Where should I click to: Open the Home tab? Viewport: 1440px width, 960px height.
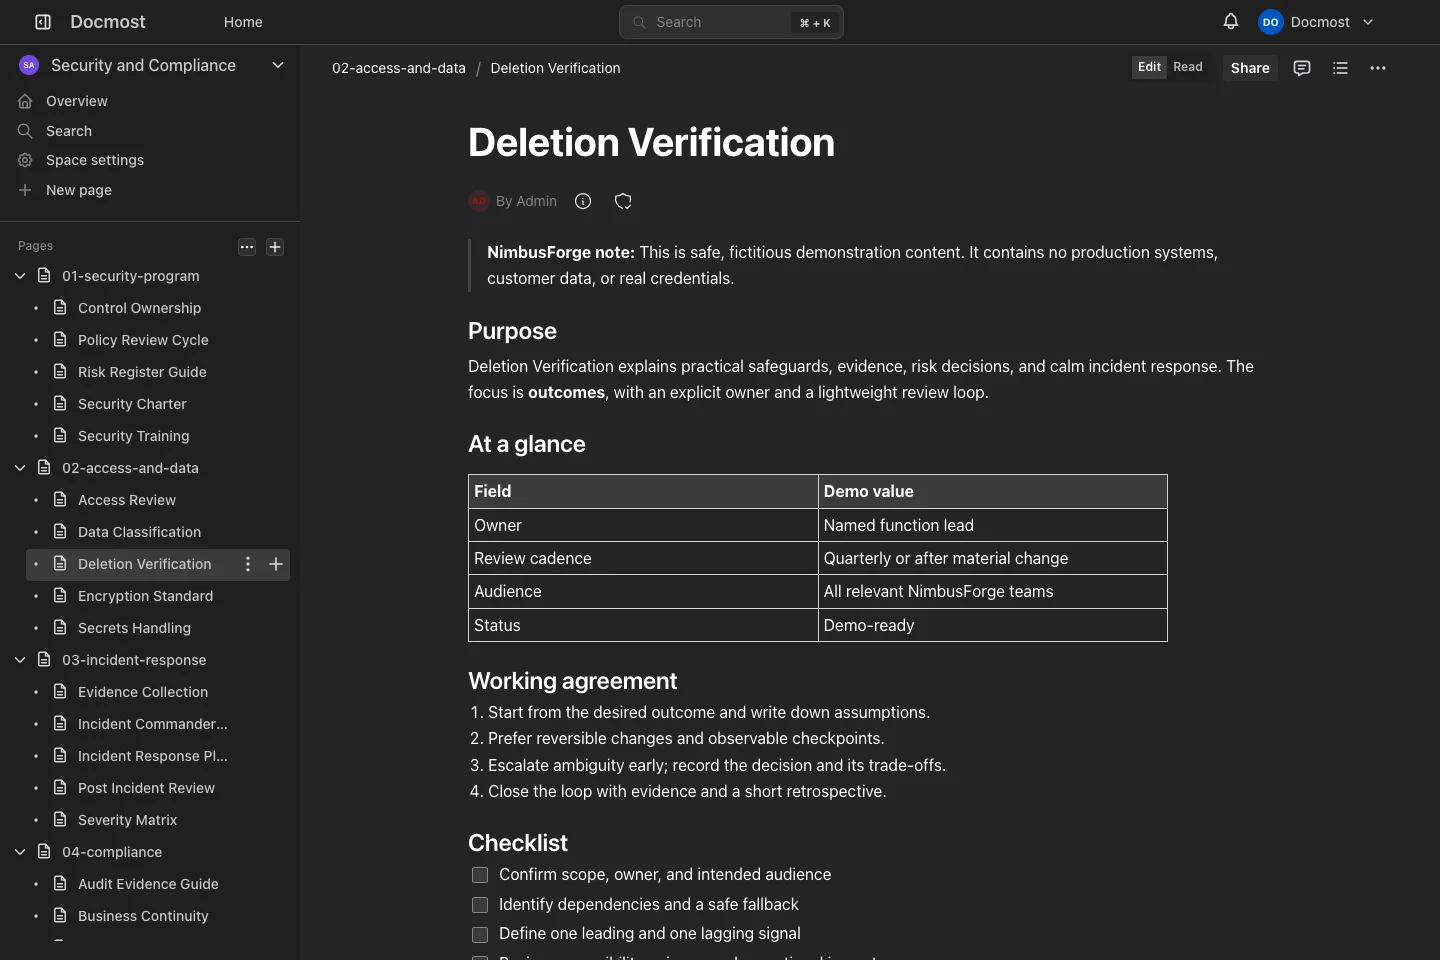(x=243, y=22)
